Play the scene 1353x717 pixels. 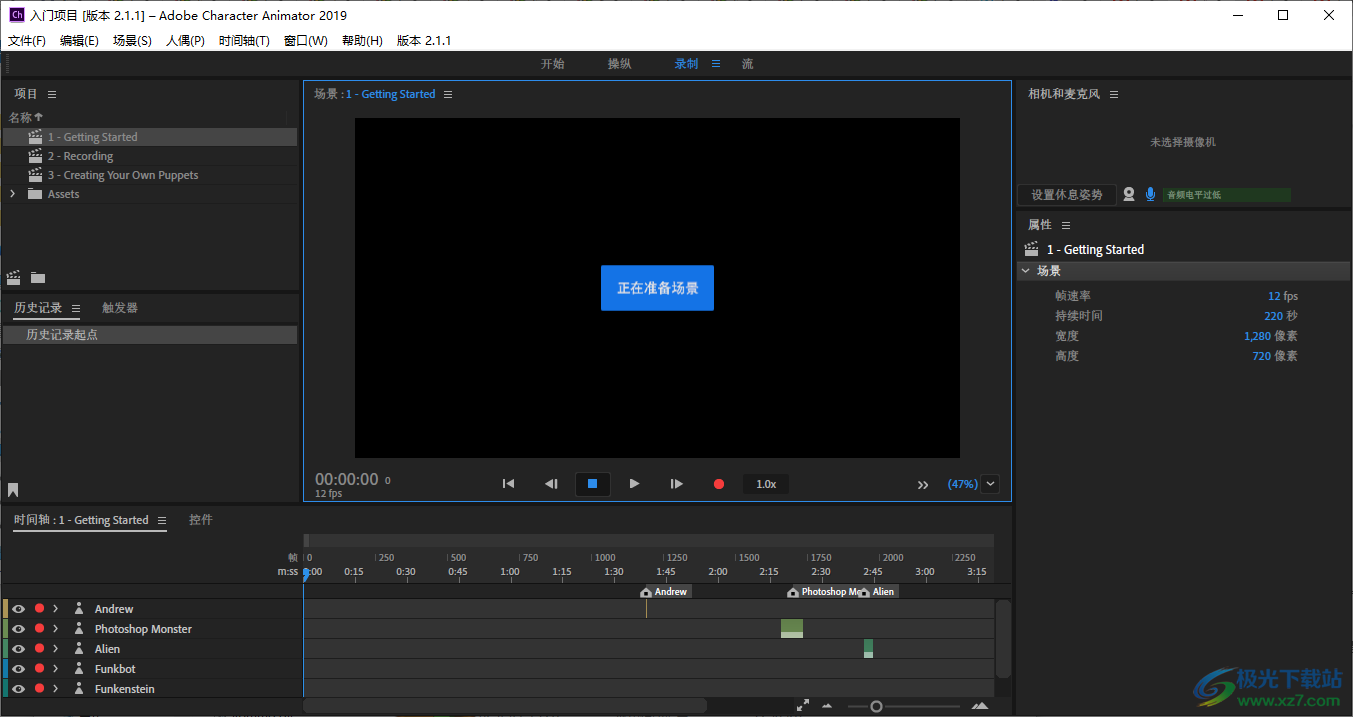point(634,484)
